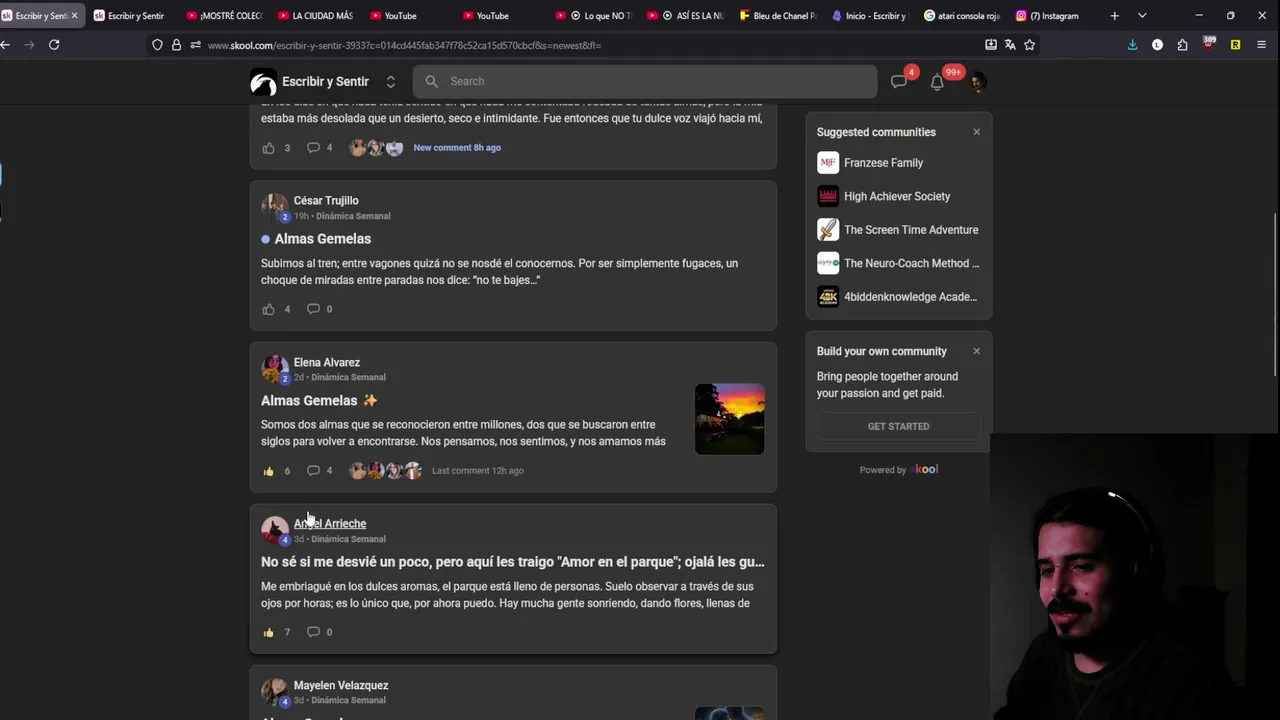Screen dimensions: 1280x720
Task: Like César Trujillo's Almas Gemelas post
Action: tap(268, 309)
